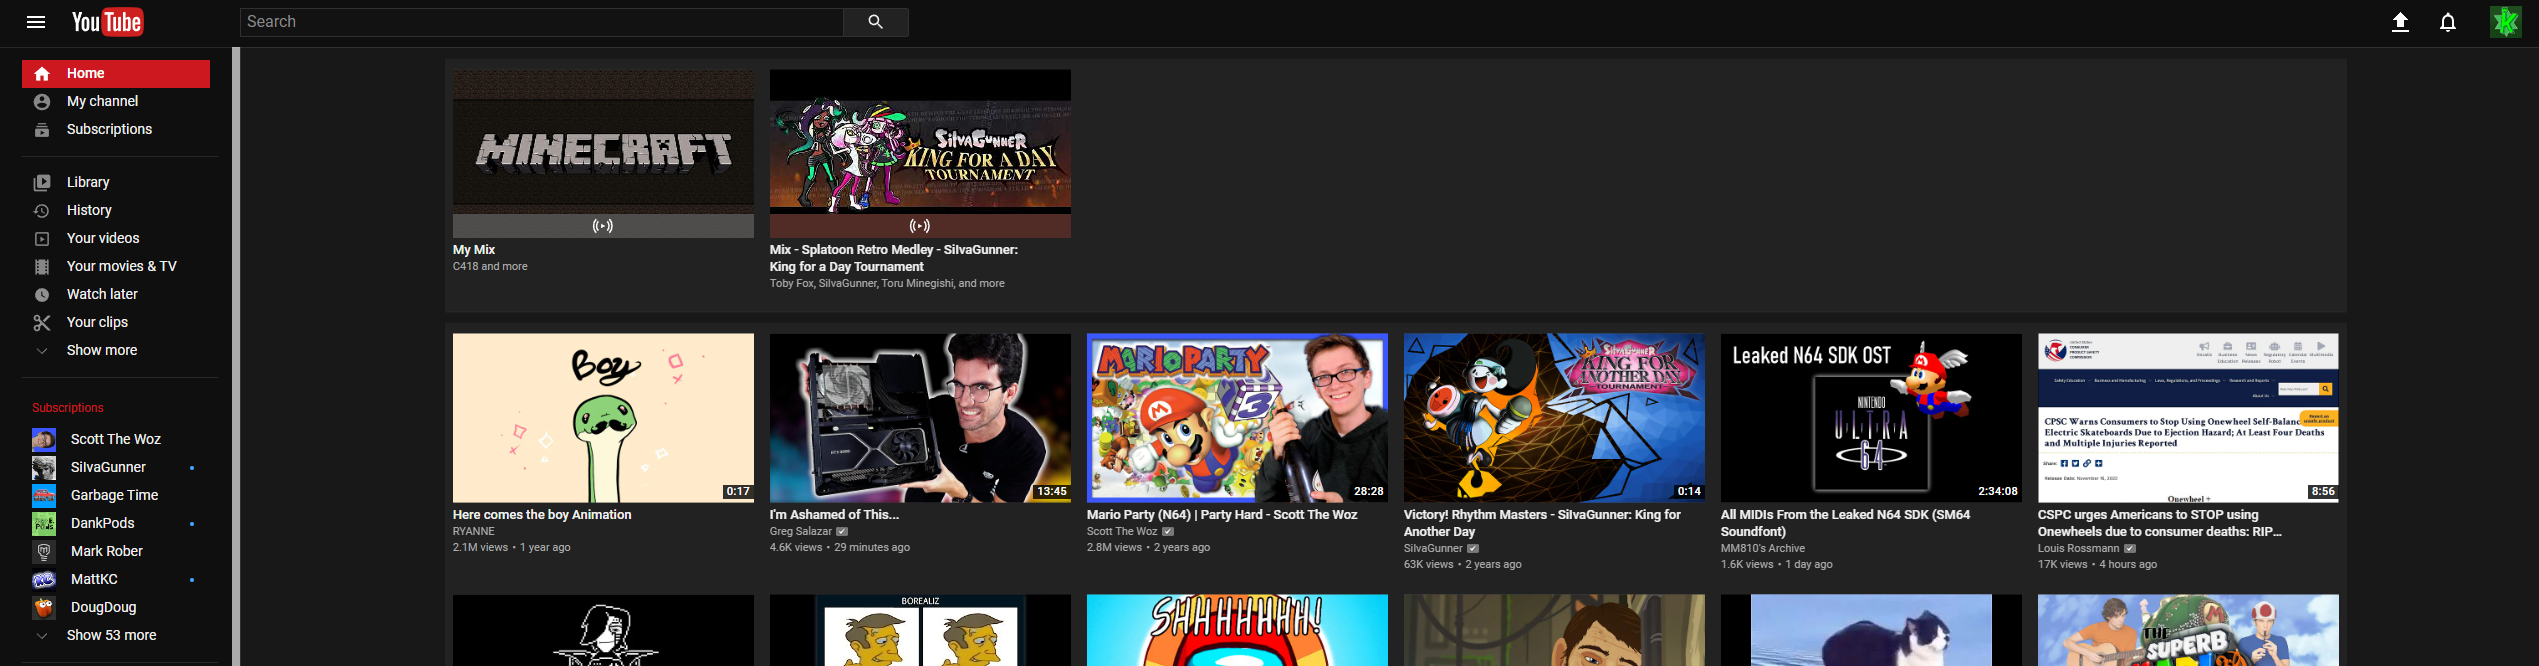Image resolution: width=2539 pixels, height=666 pixels.
Task: Click the History clock-arrow icon
Action: point(42,211)
